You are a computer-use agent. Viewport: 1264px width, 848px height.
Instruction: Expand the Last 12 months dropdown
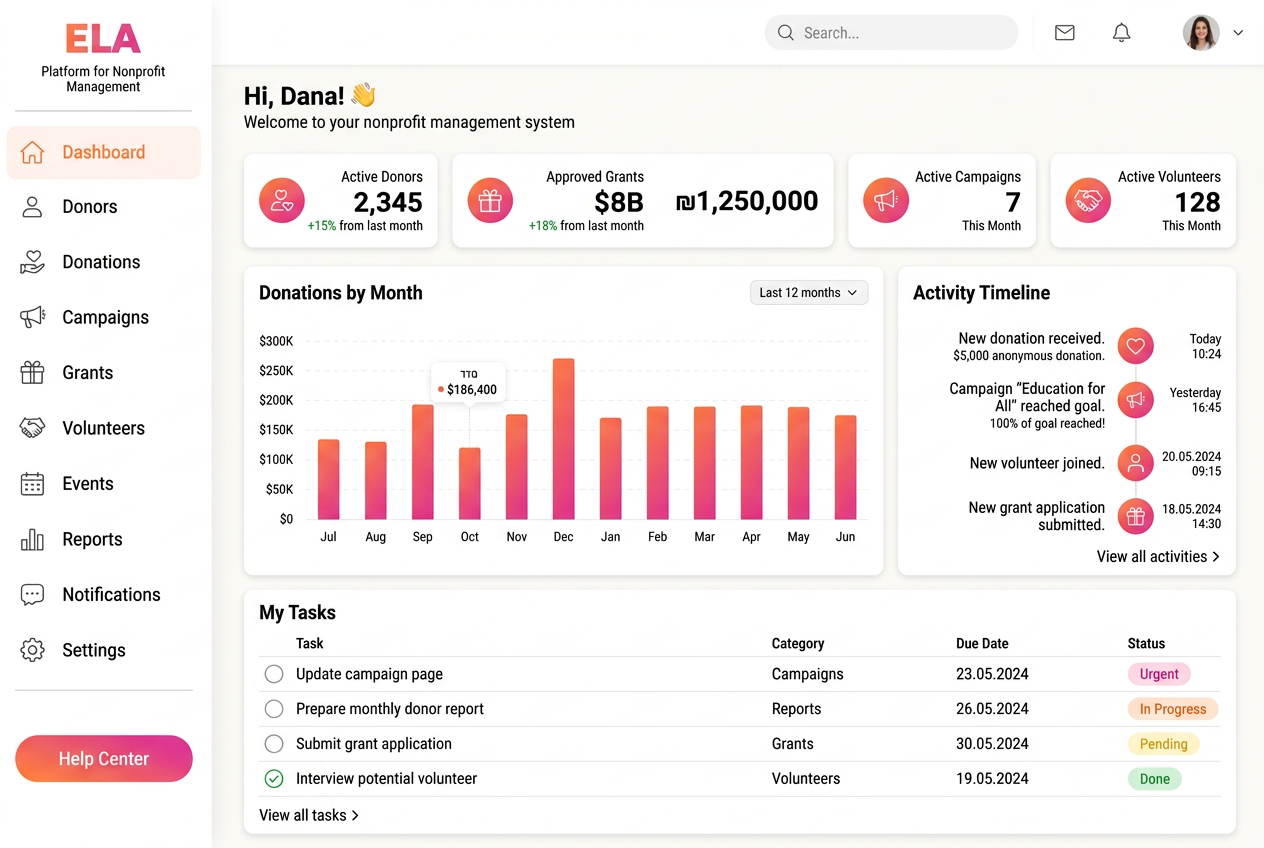coord(809,293)
